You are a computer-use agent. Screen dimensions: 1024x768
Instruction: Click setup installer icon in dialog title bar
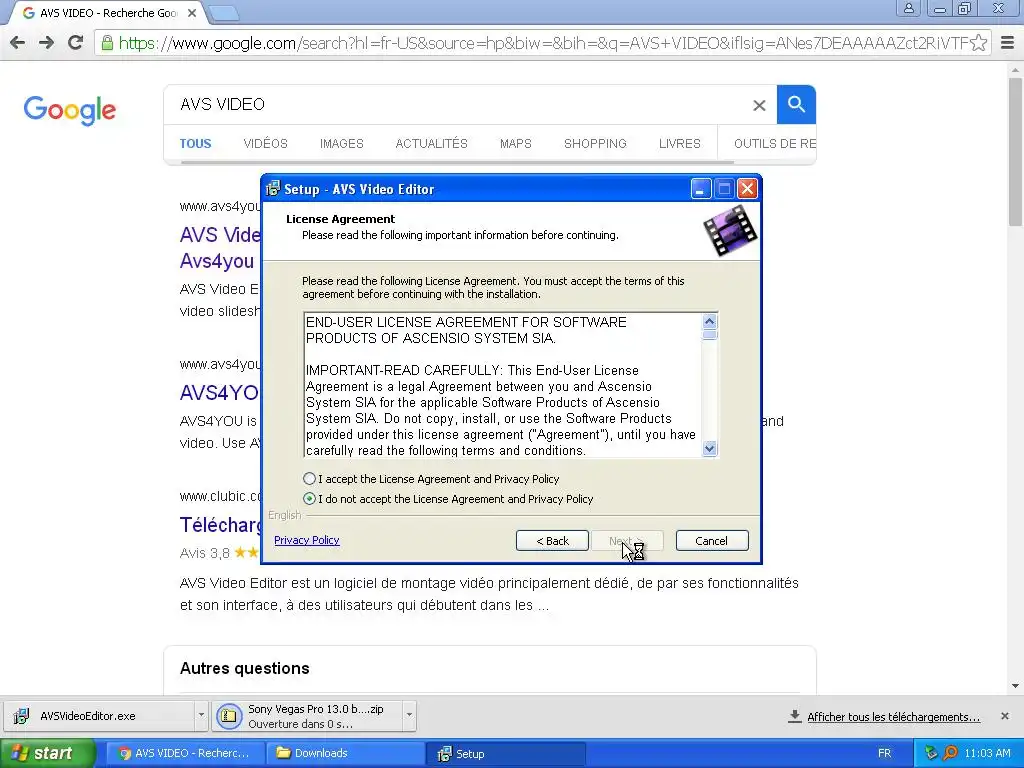pos(272,189)
